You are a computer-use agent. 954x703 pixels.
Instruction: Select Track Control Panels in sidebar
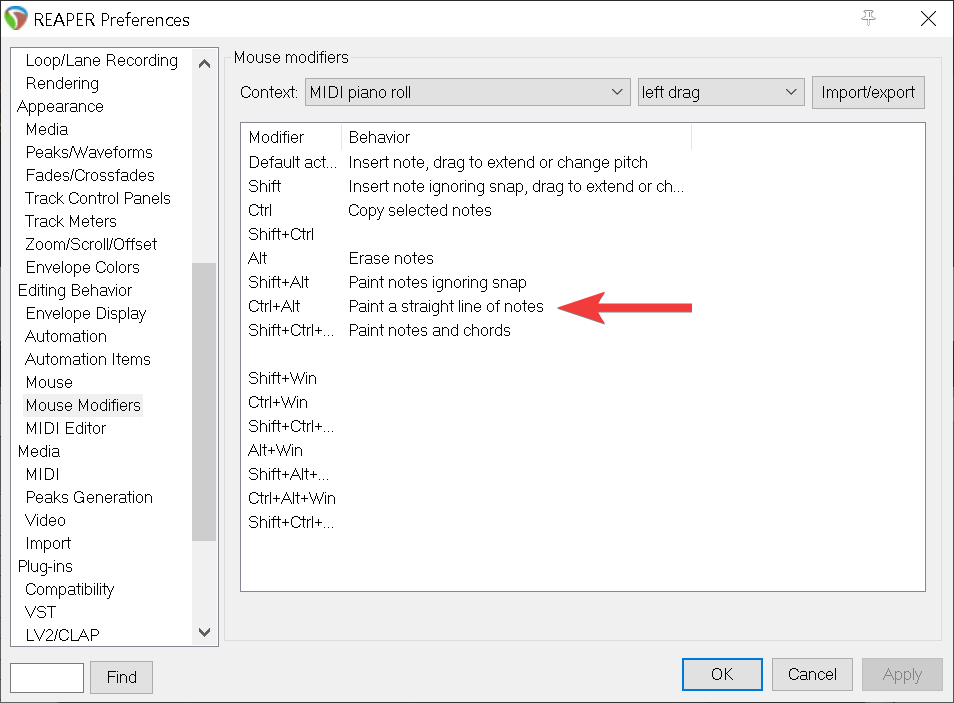tap(98, 198)
